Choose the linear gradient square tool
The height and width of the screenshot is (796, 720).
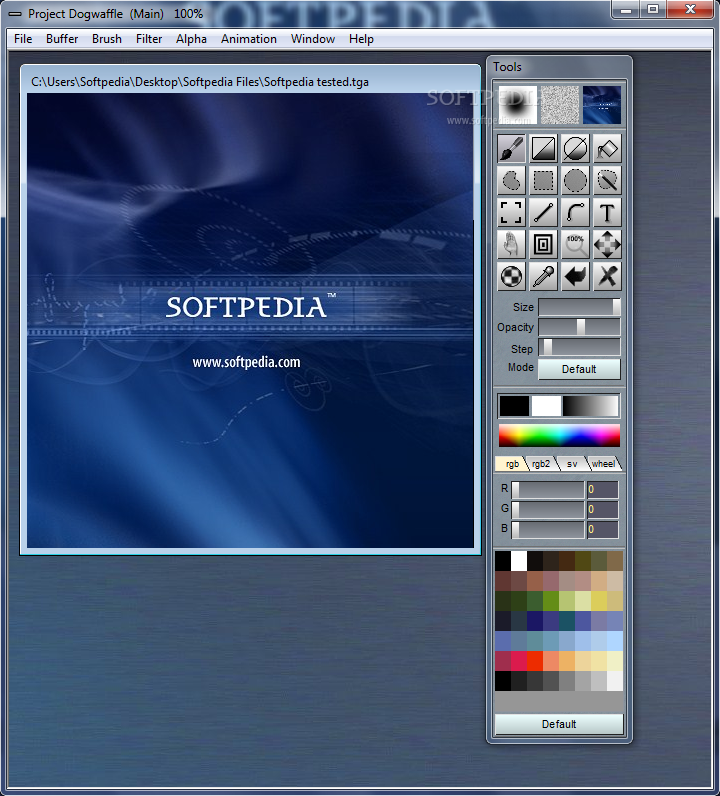pyautogui.click(x=543, y=148)
